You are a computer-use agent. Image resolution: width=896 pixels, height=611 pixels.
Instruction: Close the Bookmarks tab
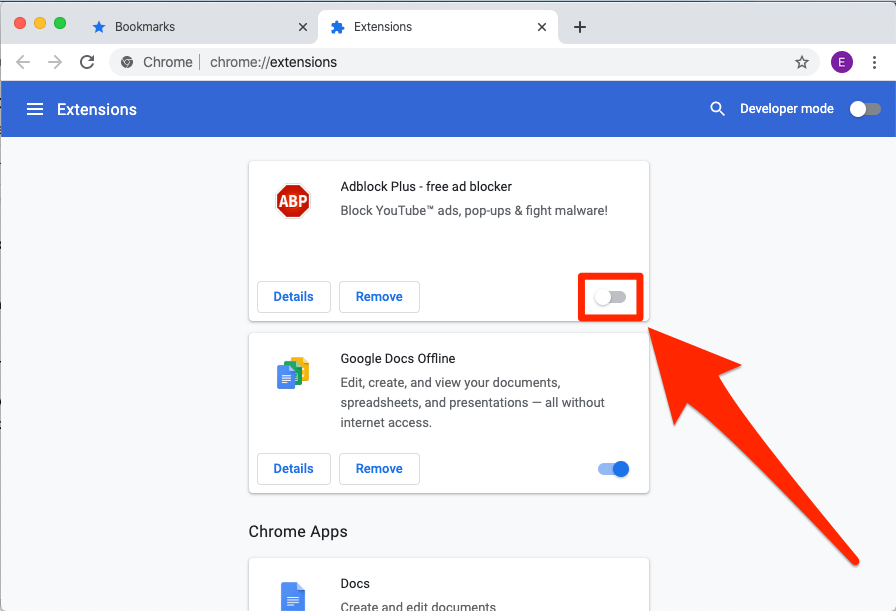coord(303,27)
